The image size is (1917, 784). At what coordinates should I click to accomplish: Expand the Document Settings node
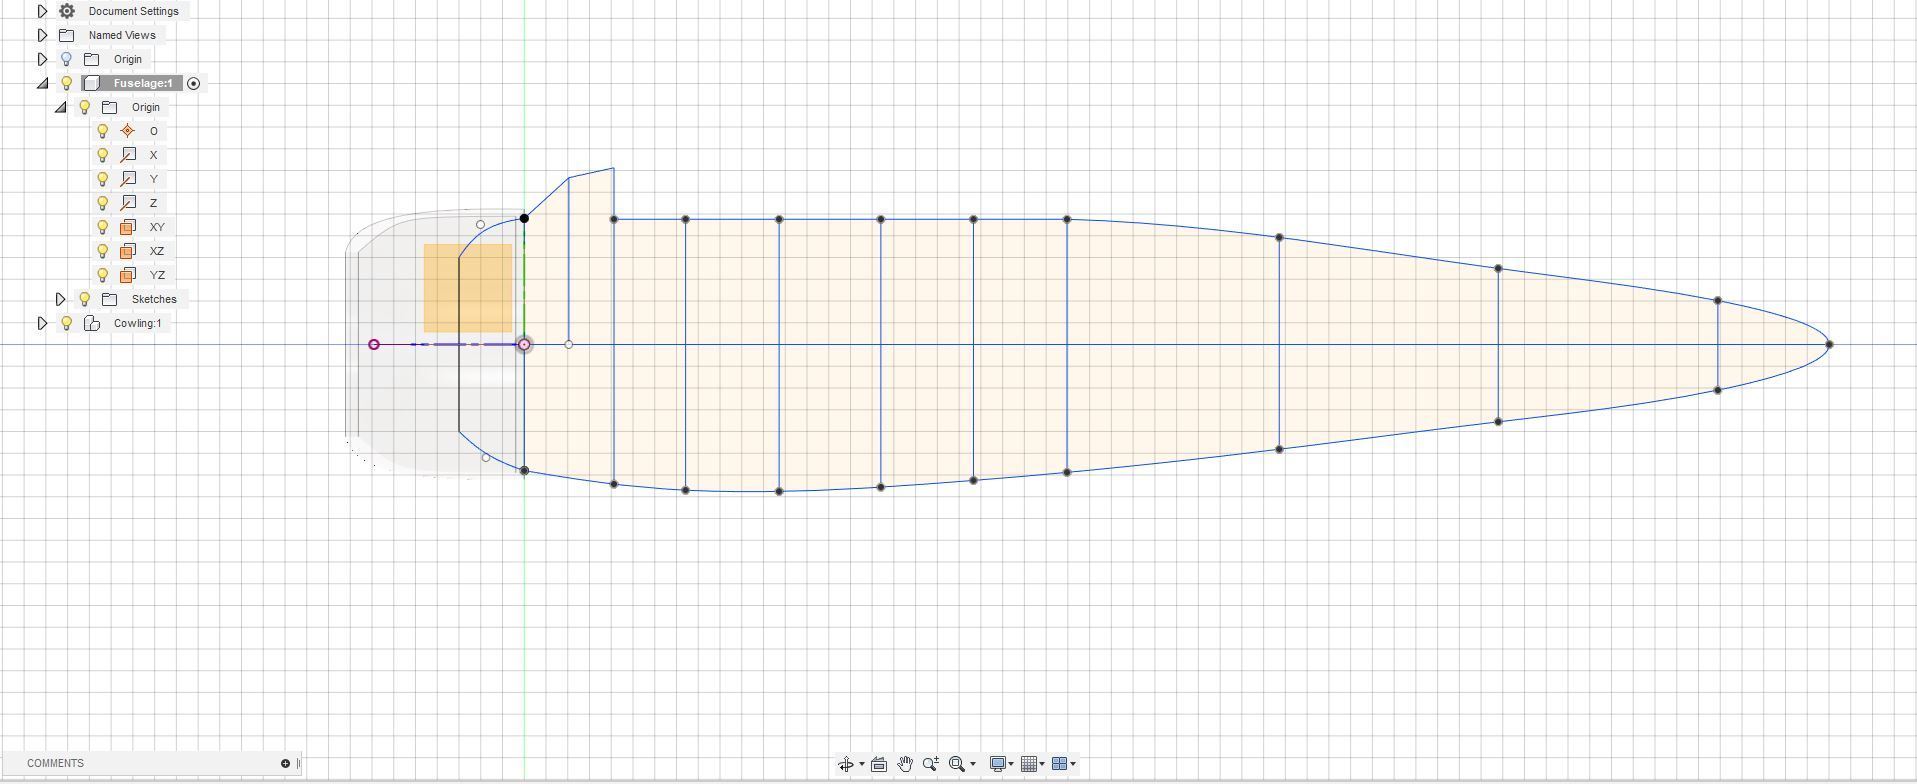point(42,11)
